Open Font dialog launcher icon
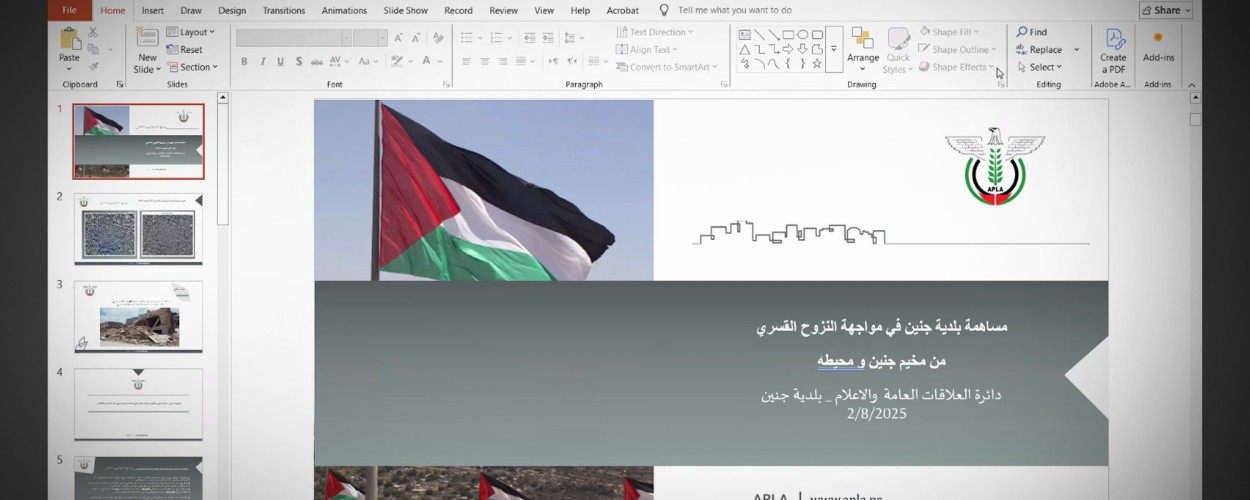The height and width of the screenshot is (500, 1250). tap(446, 84)
